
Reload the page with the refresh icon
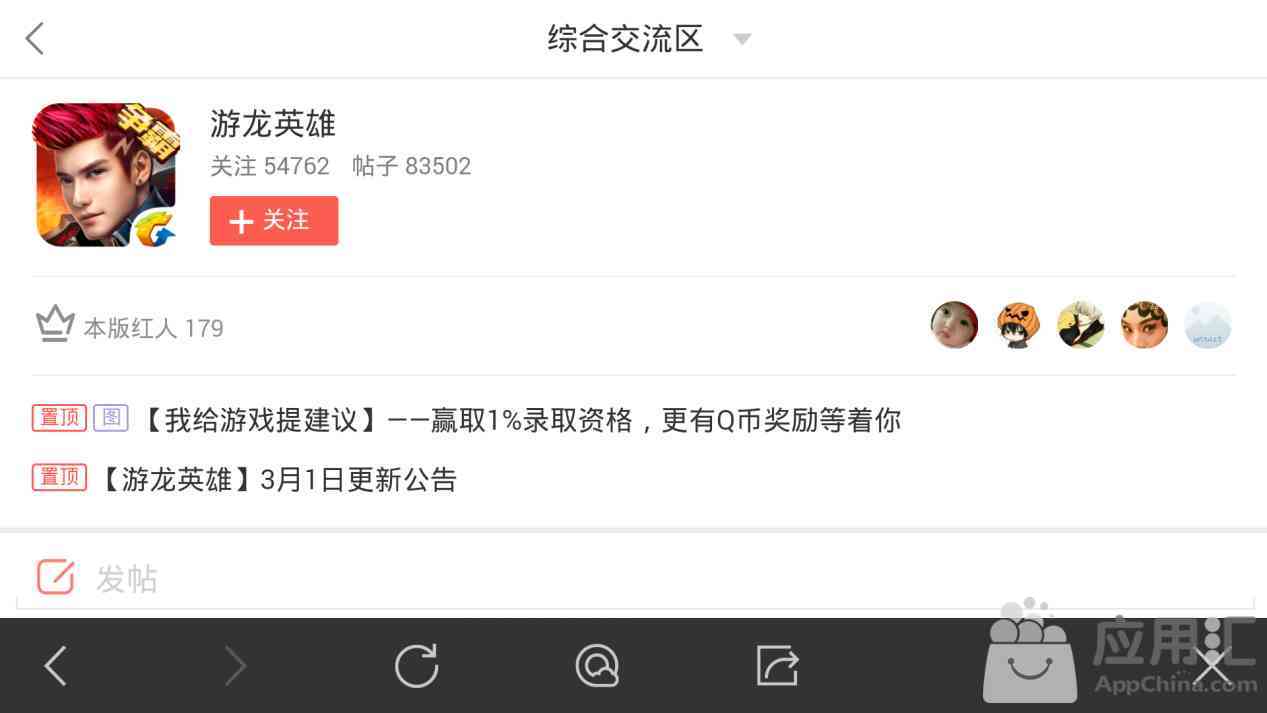click(x=416, y=666)
